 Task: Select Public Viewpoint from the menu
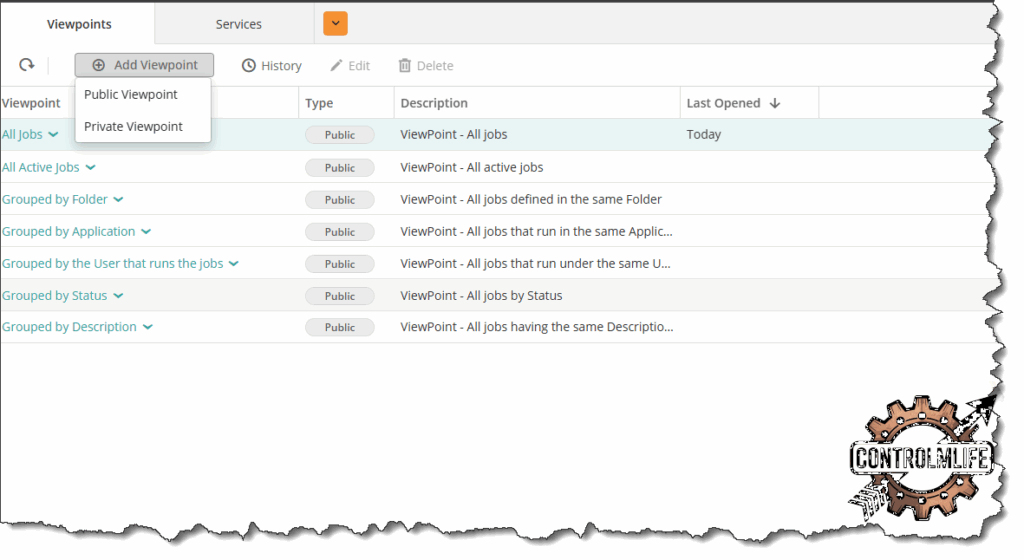click(x=131, y=95)
